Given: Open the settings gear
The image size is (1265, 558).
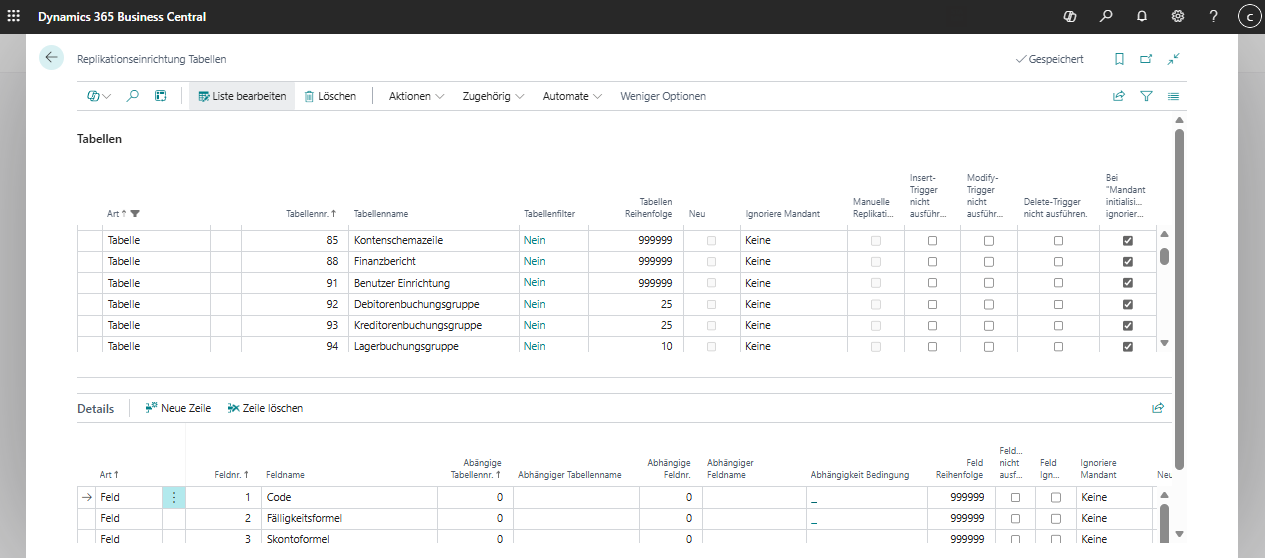Looking at the screenshot, I should coord(1177,16).
